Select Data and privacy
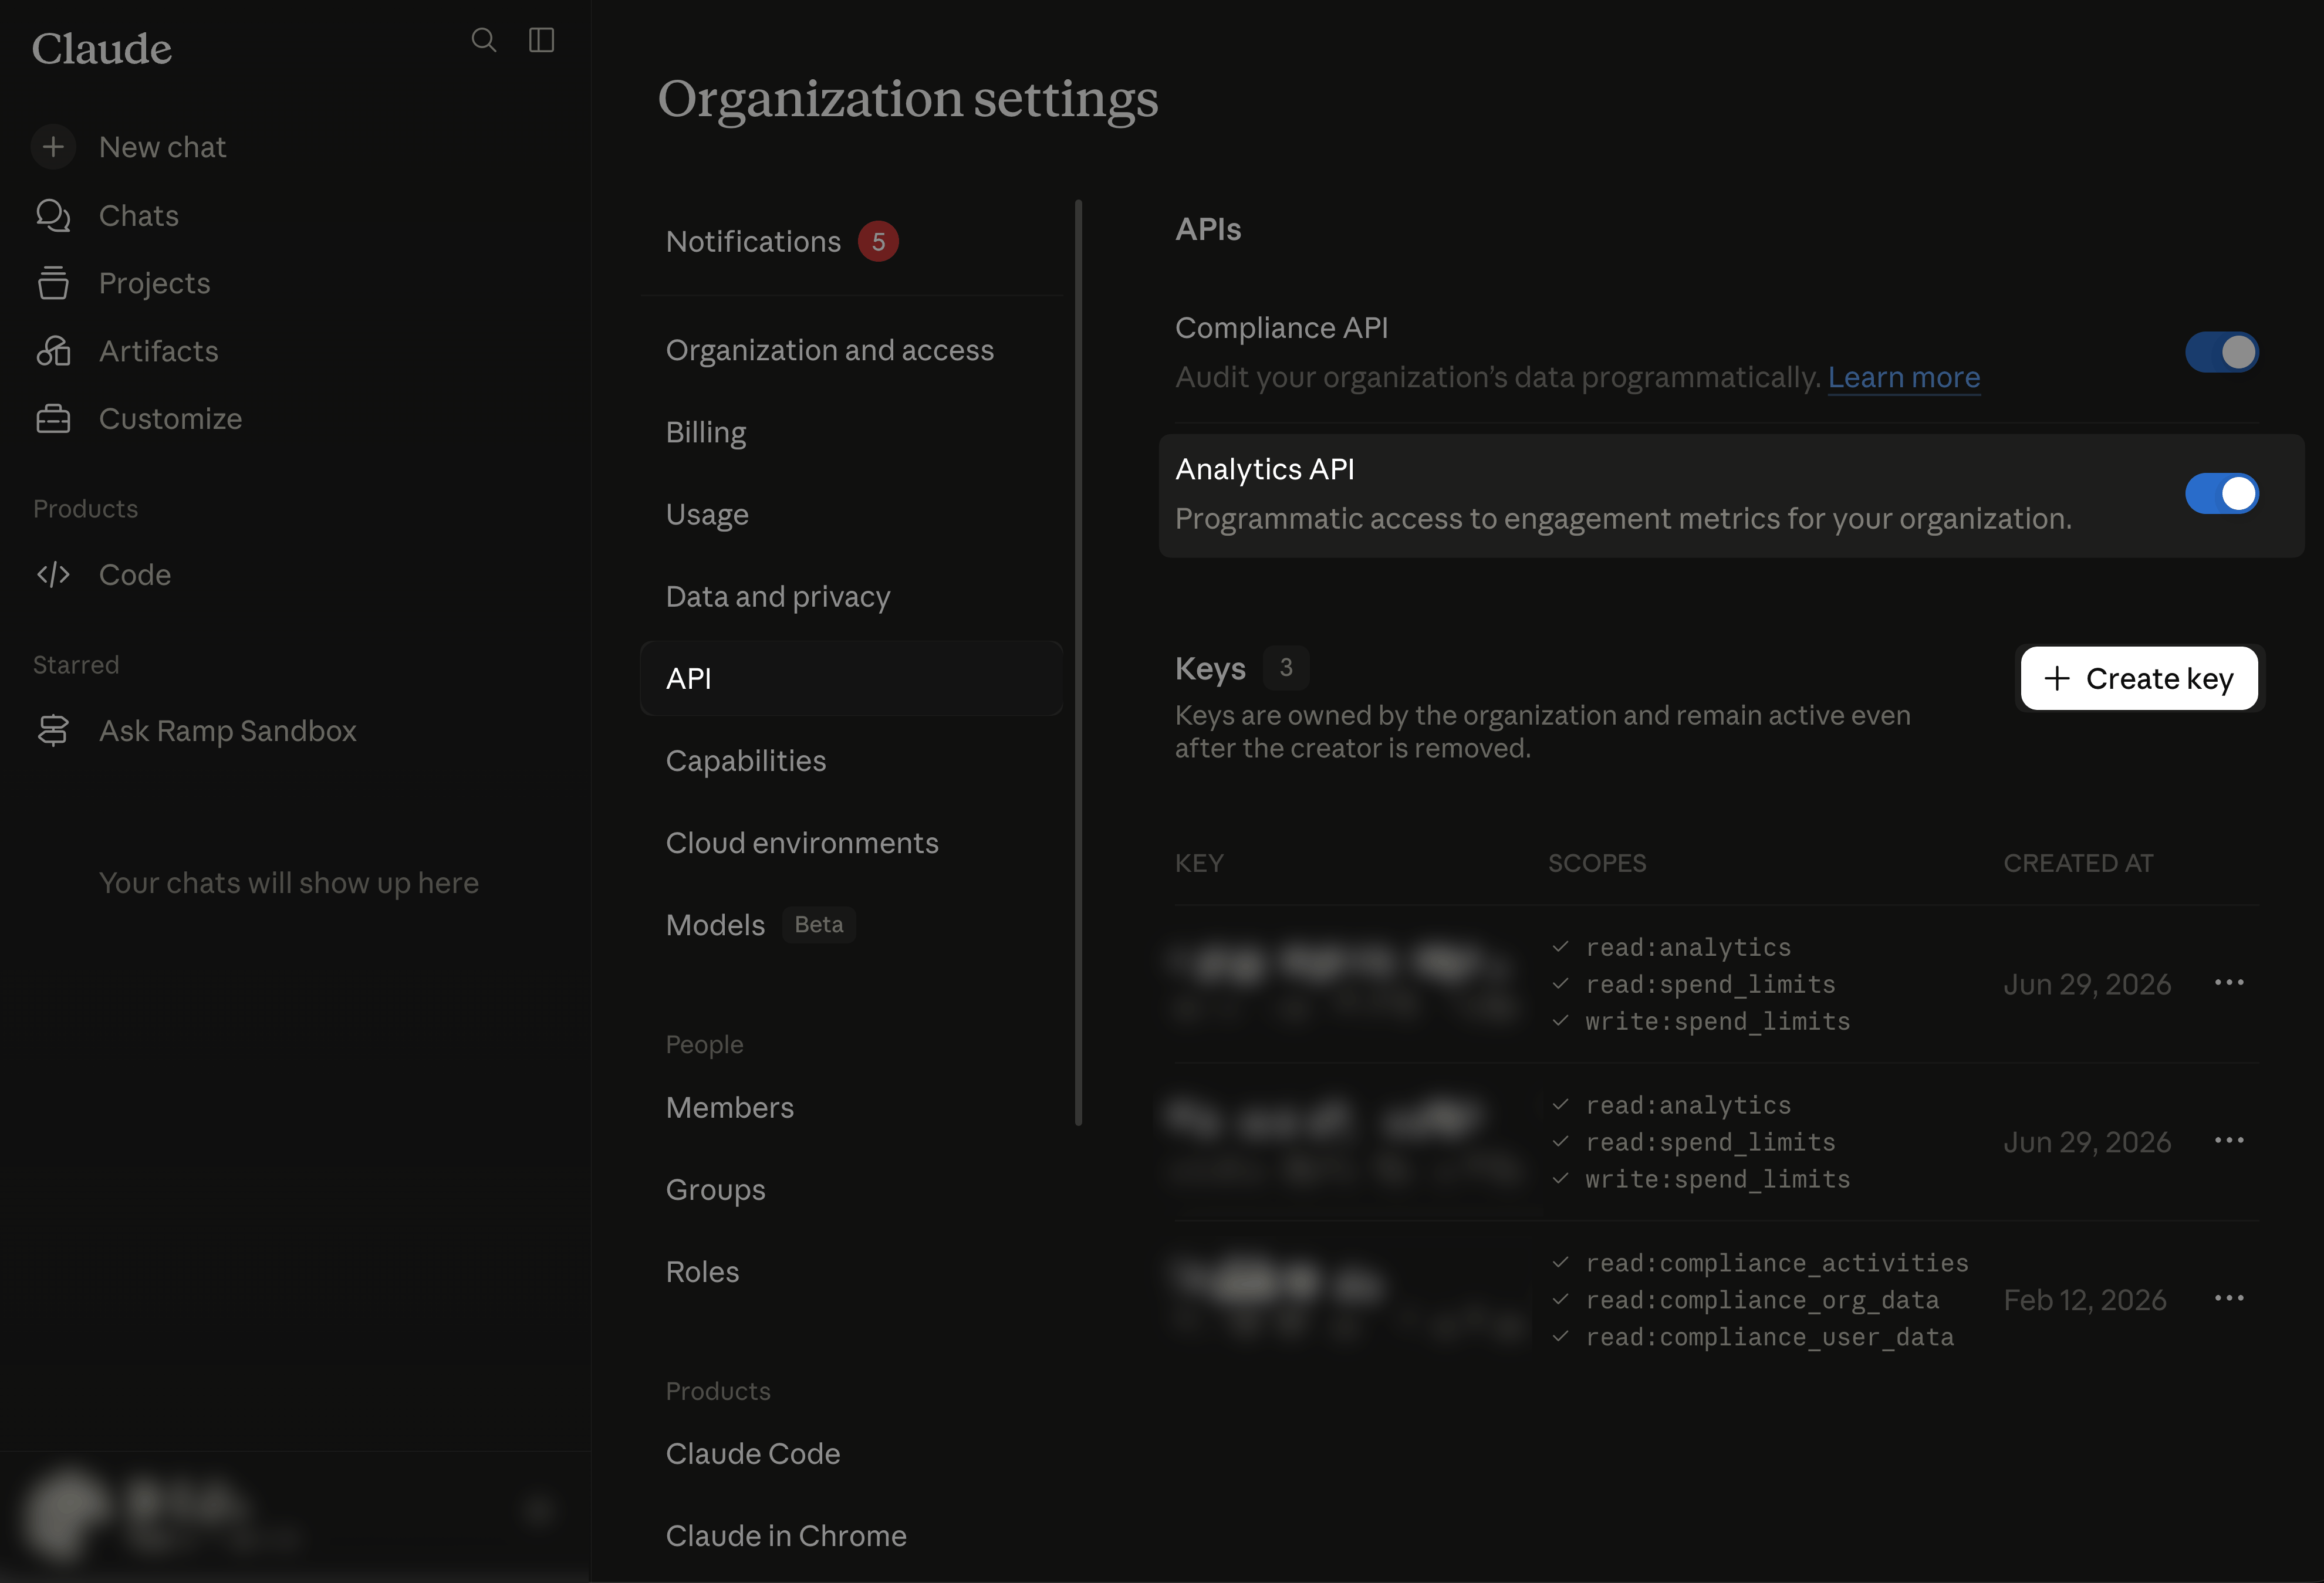Image resolution: width=2324 pixels, height=1583 pixels. (852, 597)
